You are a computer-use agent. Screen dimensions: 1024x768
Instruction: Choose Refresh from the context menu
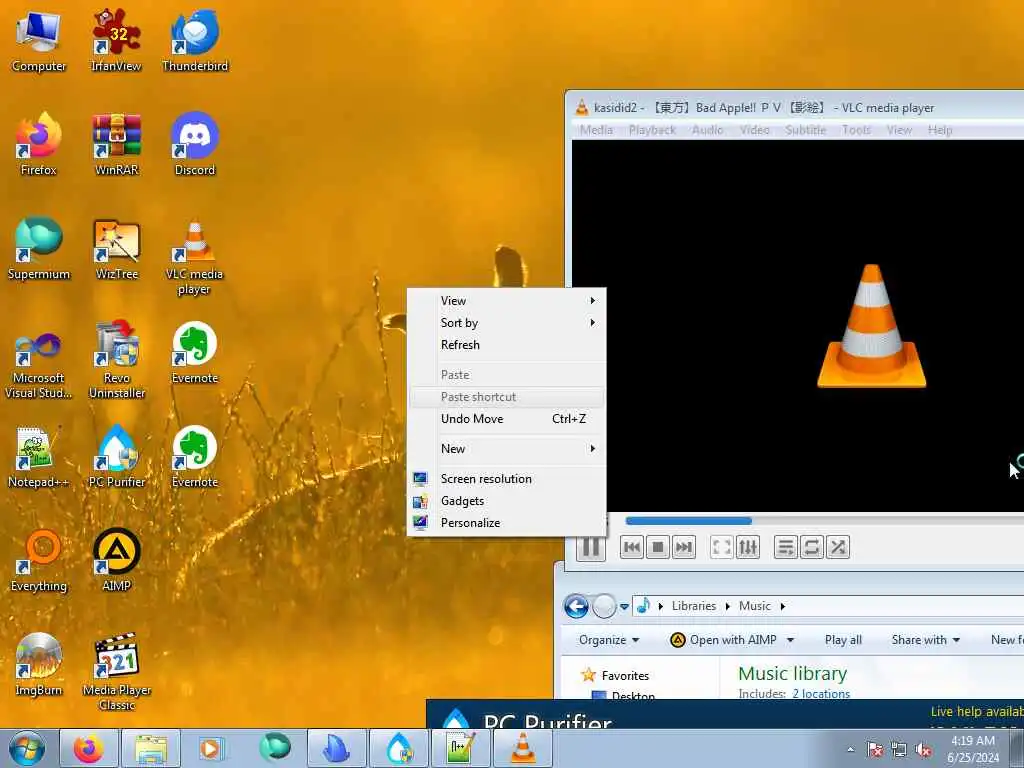506,345
